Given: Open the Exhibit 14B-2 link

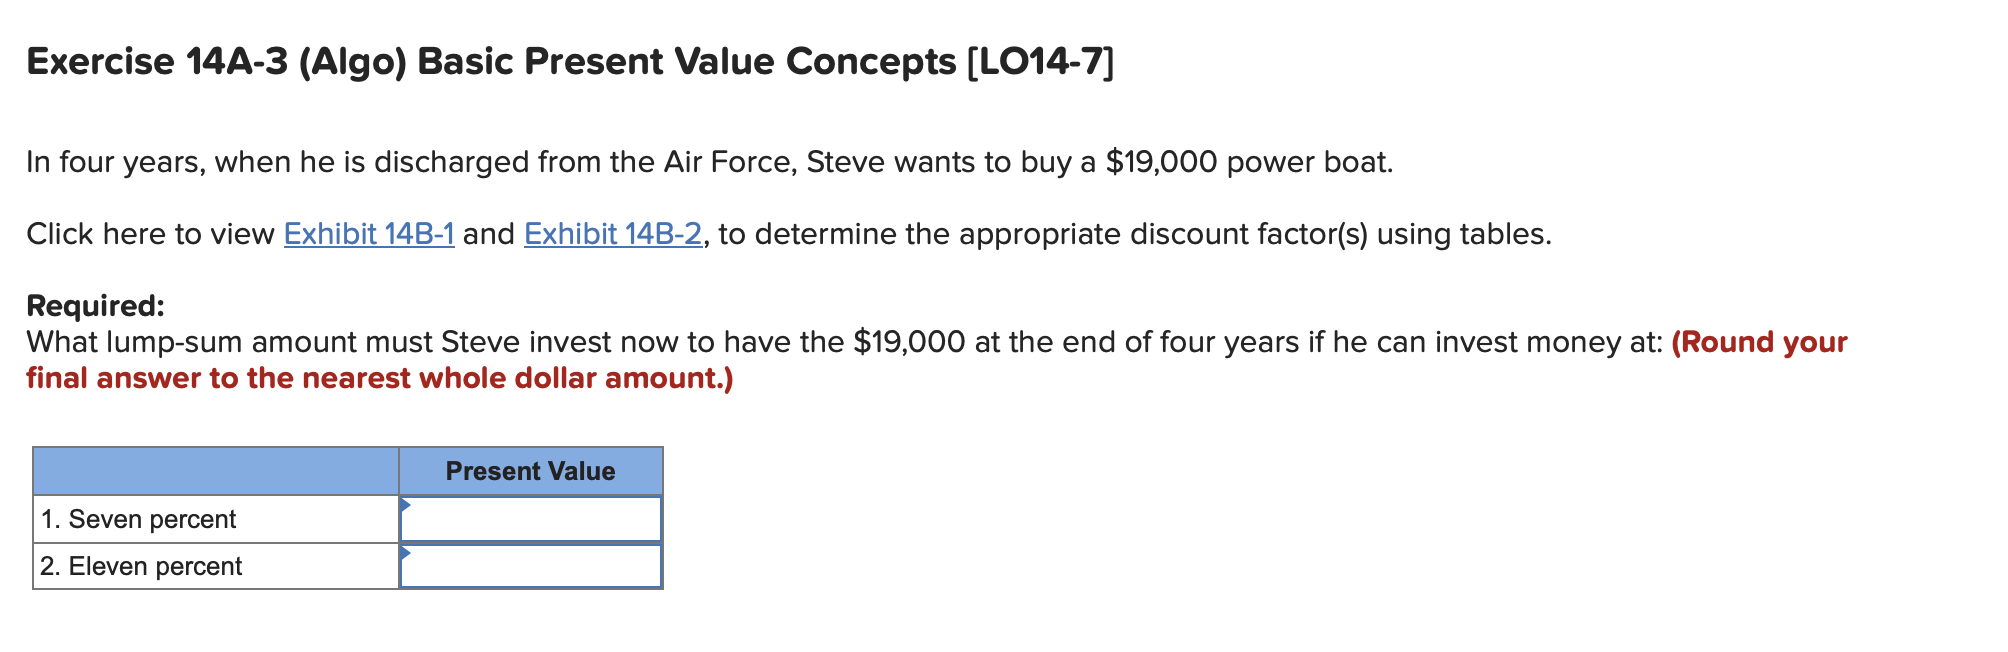Looking at the screenshot, I should click(612, 234).
